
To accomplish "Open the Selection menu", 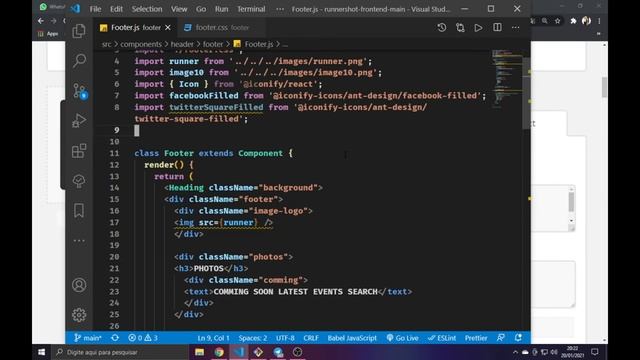I will 147,9.
